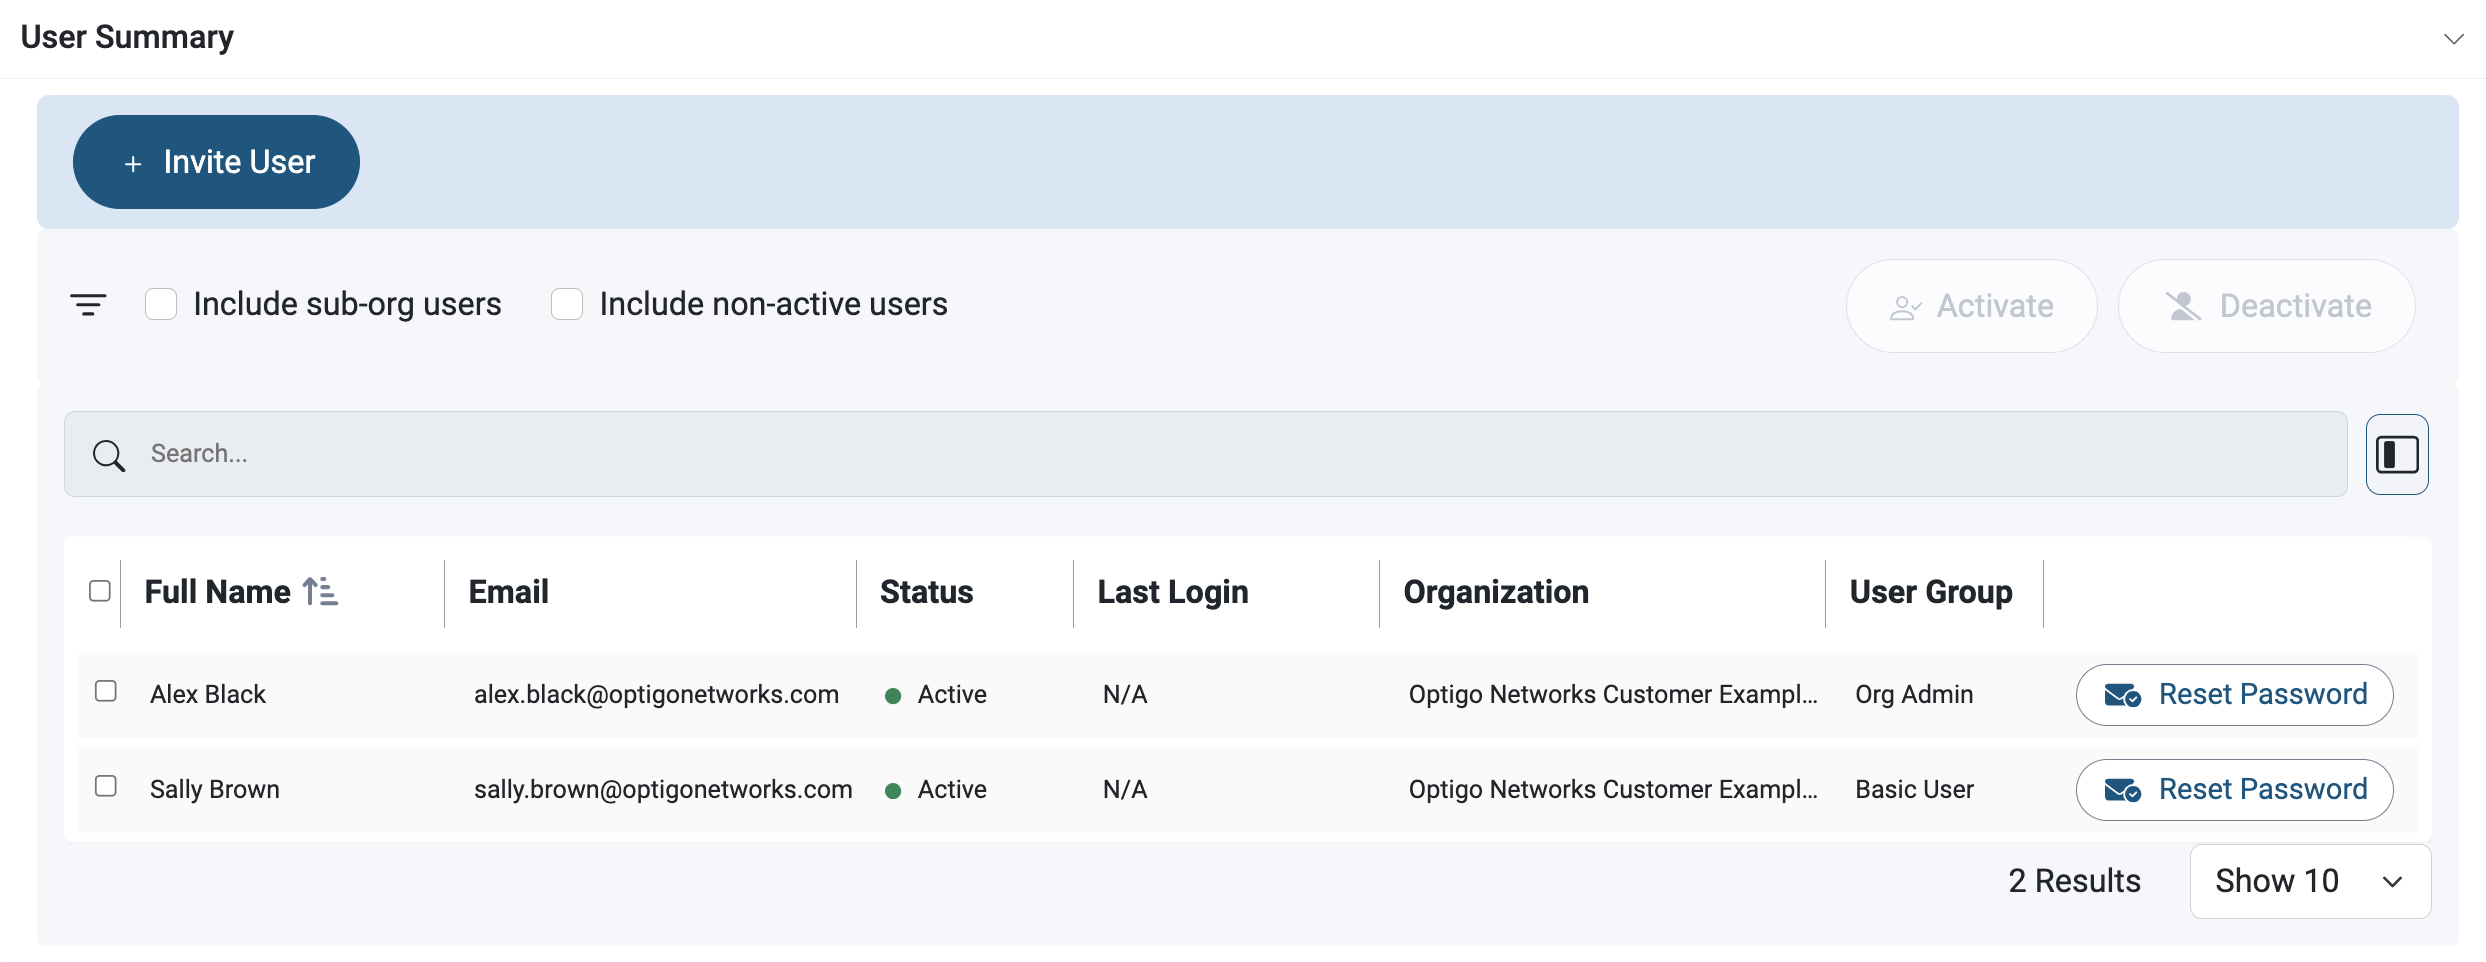
Task: Collapse the User Summary section chevron
Action: pos(2453,39)
